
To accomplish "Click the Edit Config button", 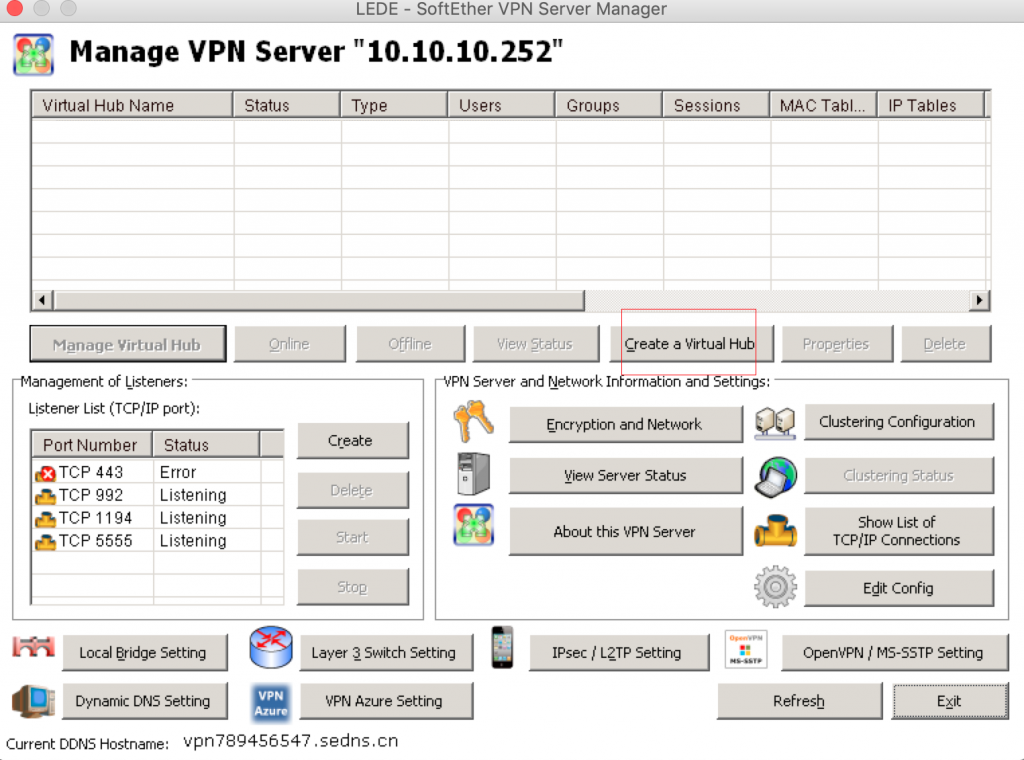I will (899, 588).
